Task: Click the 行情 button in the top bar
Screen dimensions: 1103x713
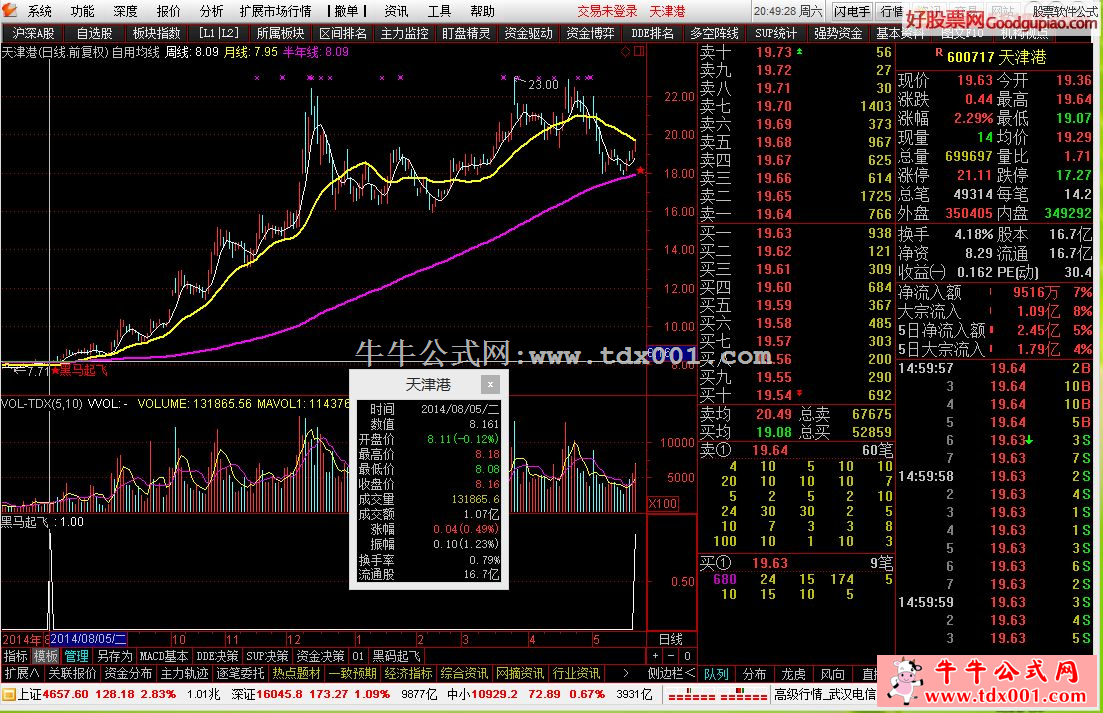Action: click(891, 11)
